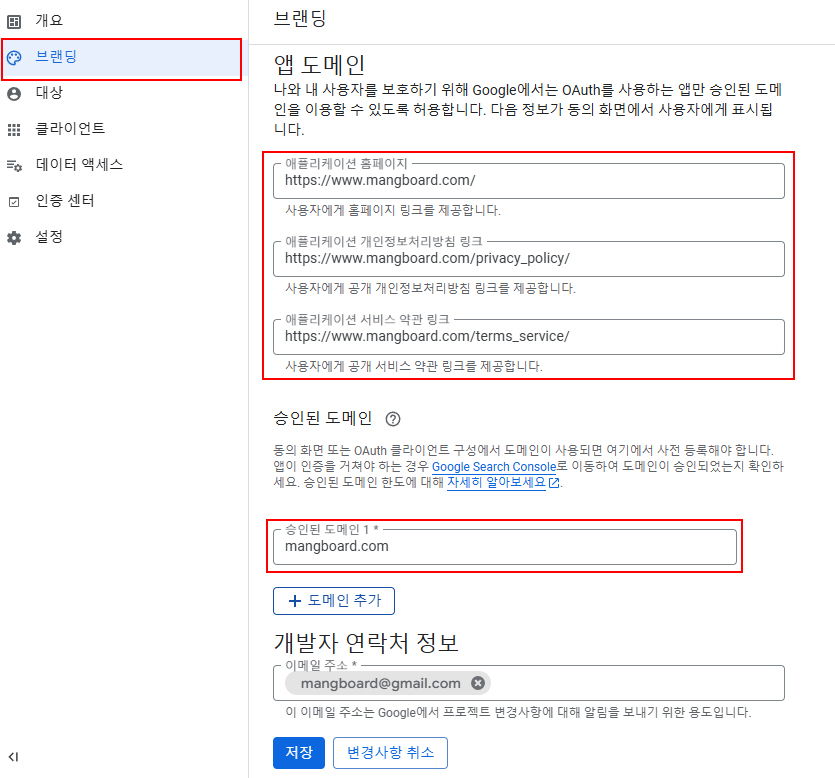Focus the 애플리케이션 홈페이지 URL field
This screenshot has width=835, height=778.
point(529,181)
